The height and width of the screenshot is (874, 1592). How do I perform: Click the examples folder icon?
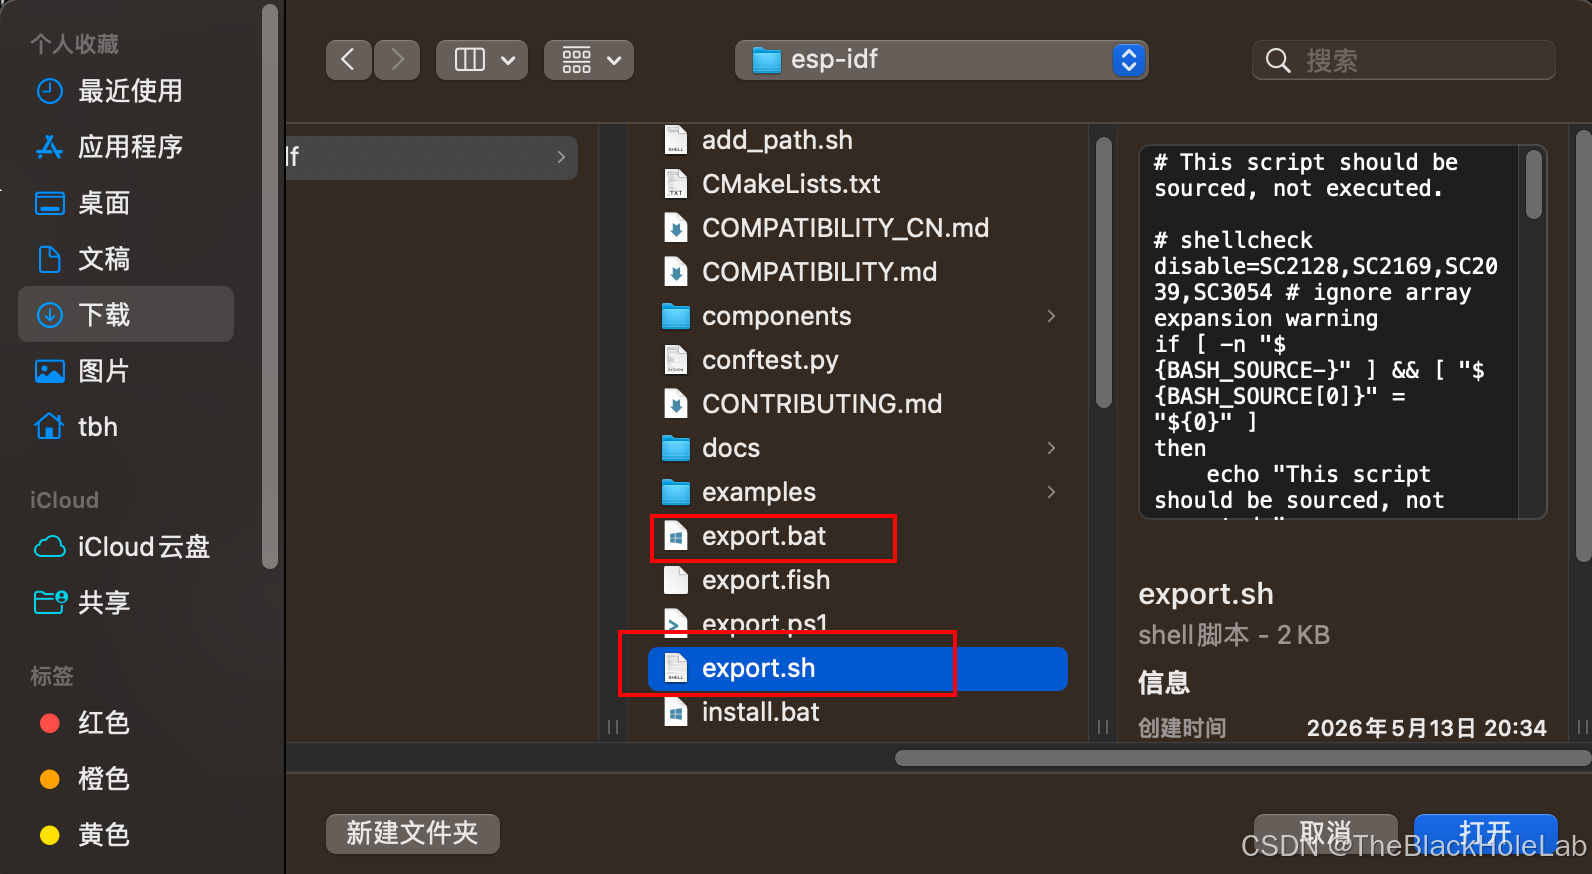(676, 493)
